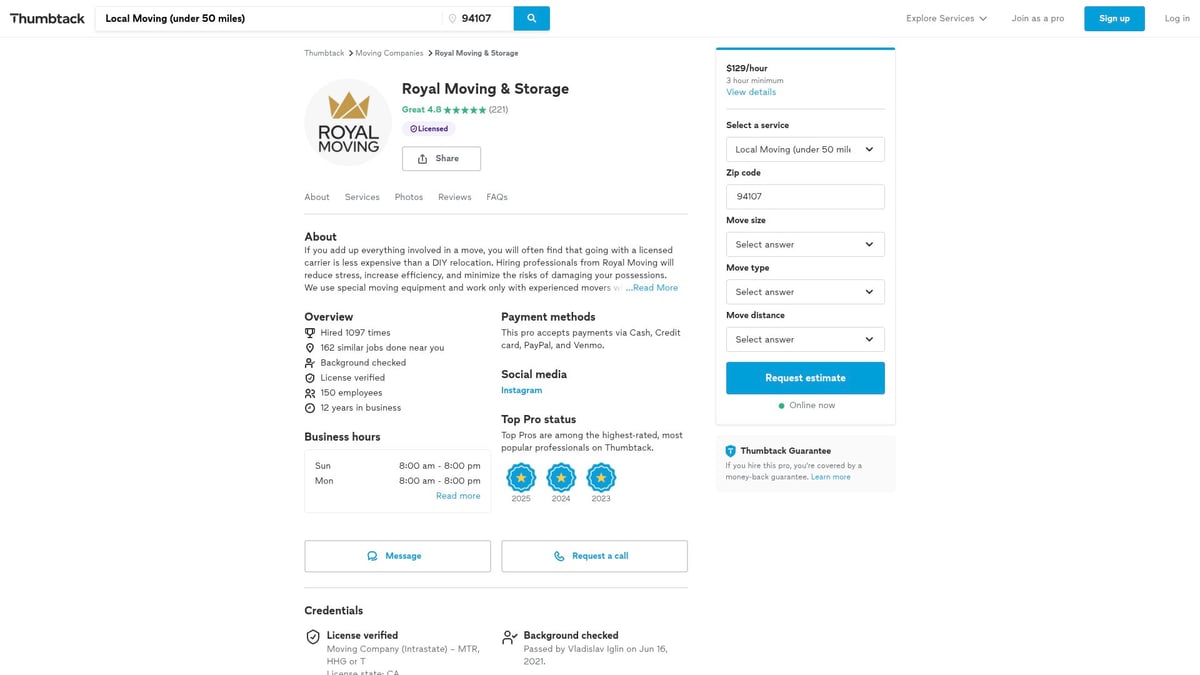Click the Thumbtack Guarantee shield icon
Screen dimensions: 1200x675
(x=731, y=451)
